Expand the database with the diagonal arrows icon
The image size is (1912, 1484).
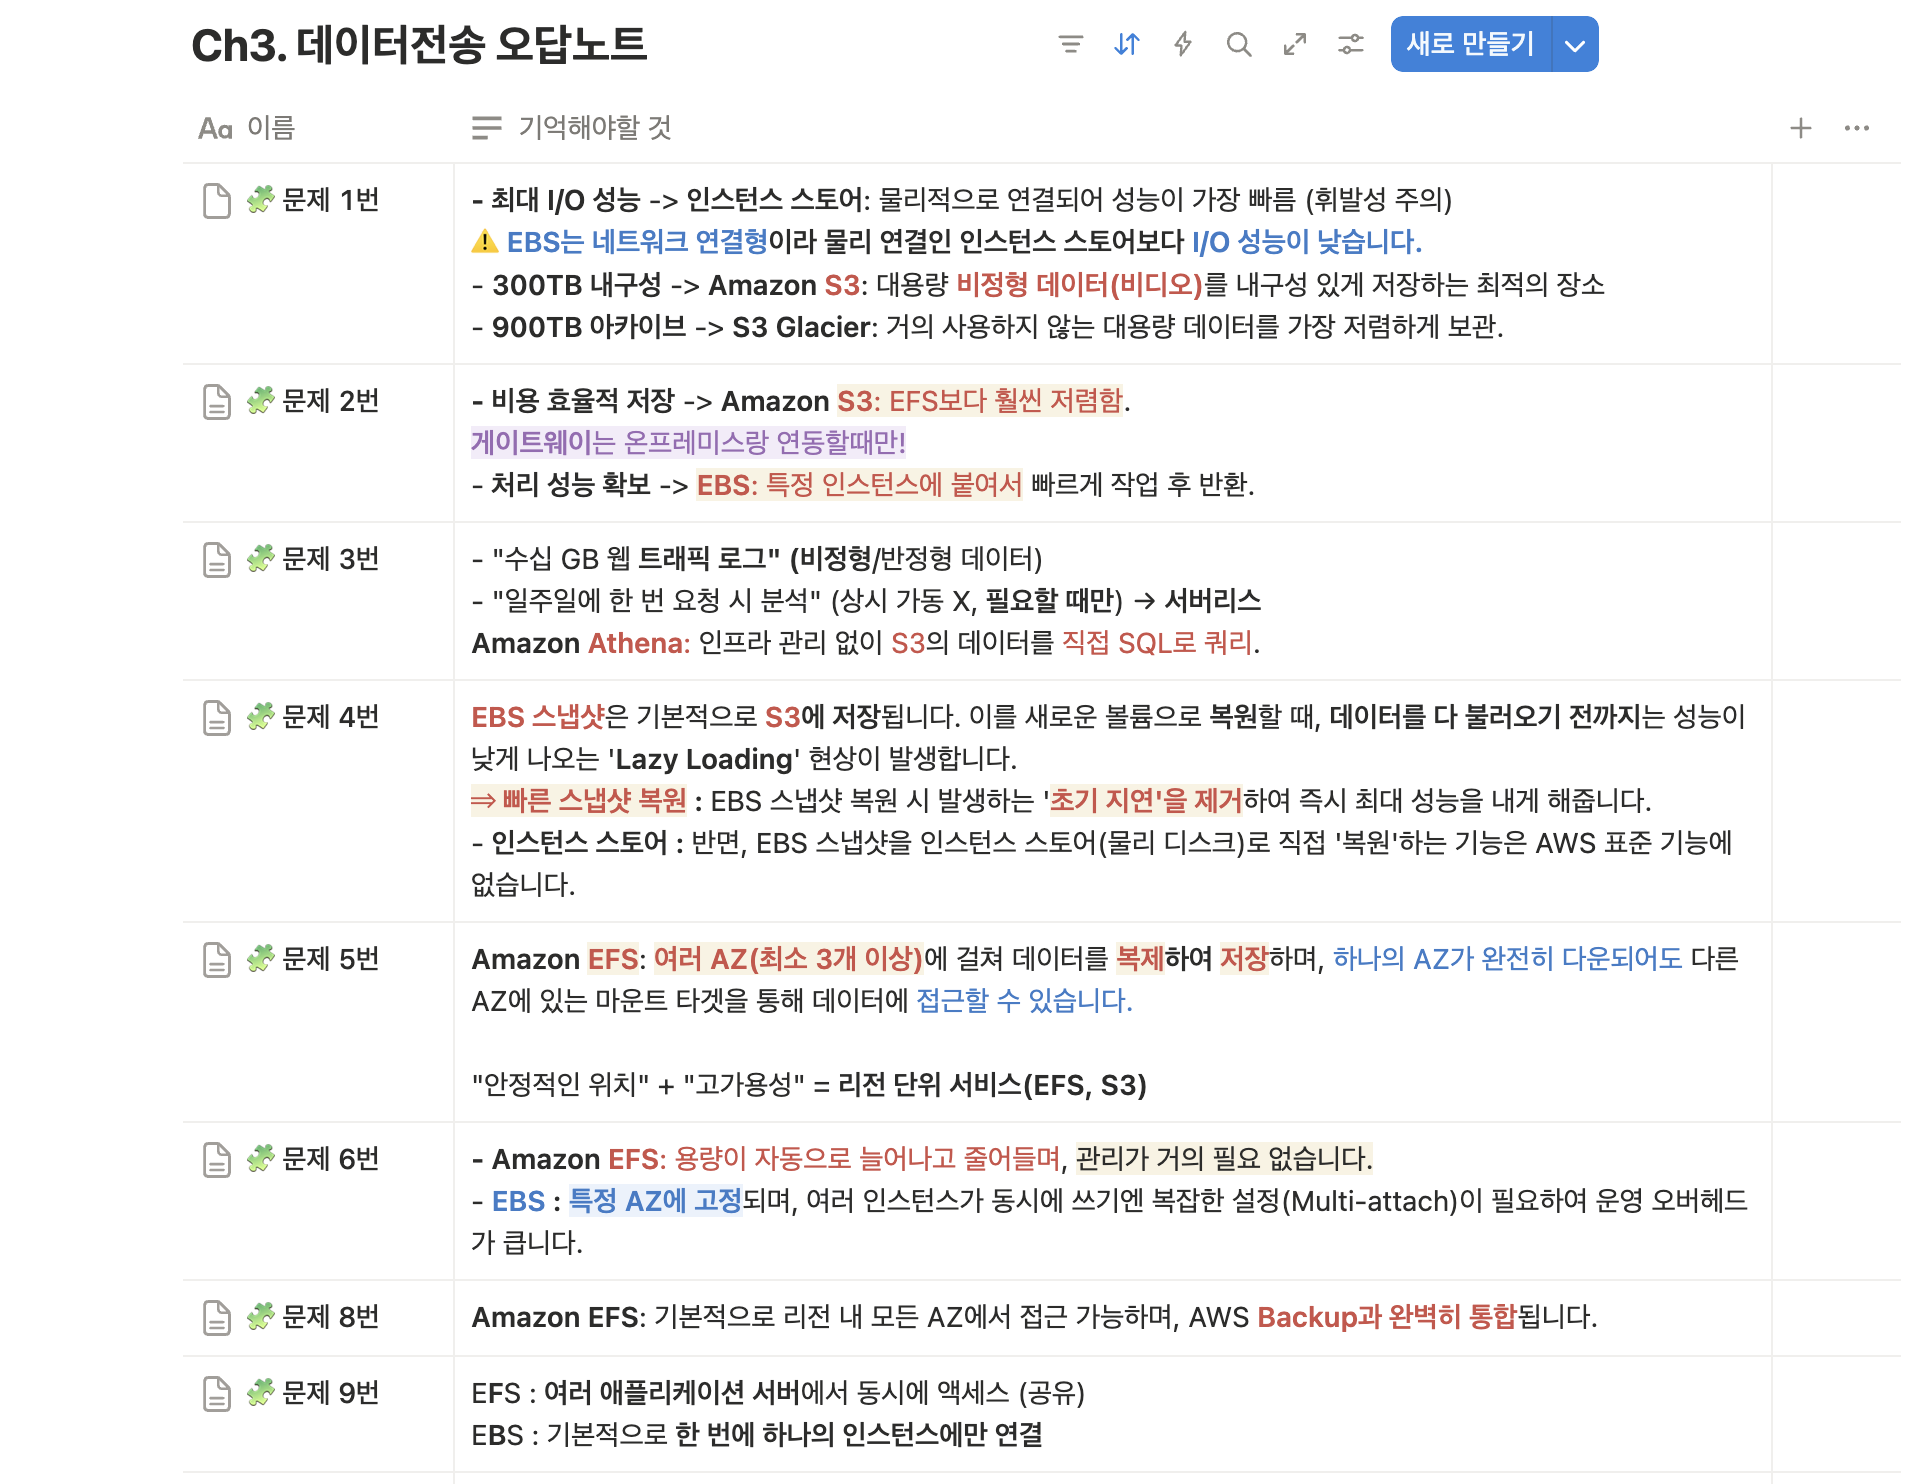[1294, 44]
